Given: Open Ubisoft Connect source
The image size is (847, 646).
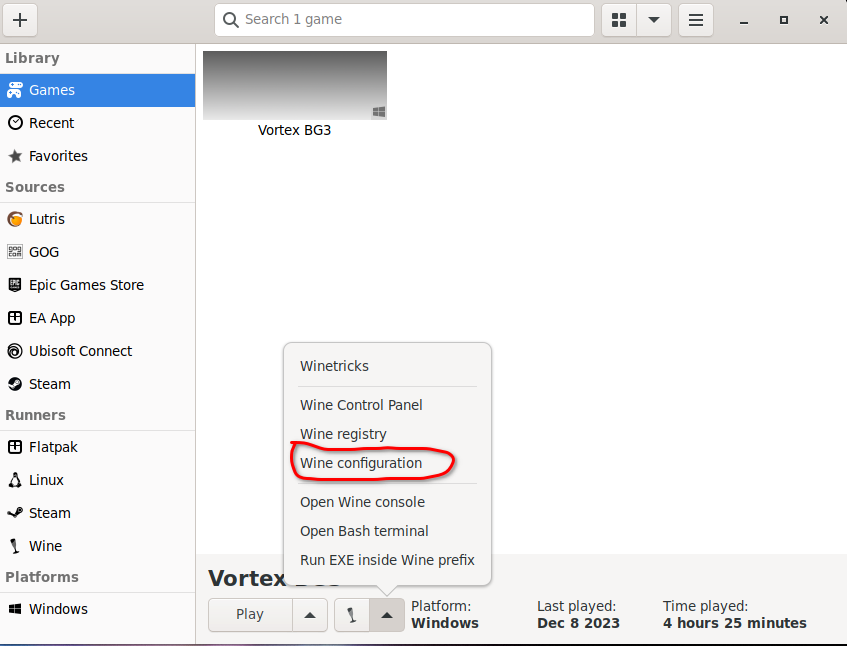Looking at the screenshot, I should tap(97, 351).
